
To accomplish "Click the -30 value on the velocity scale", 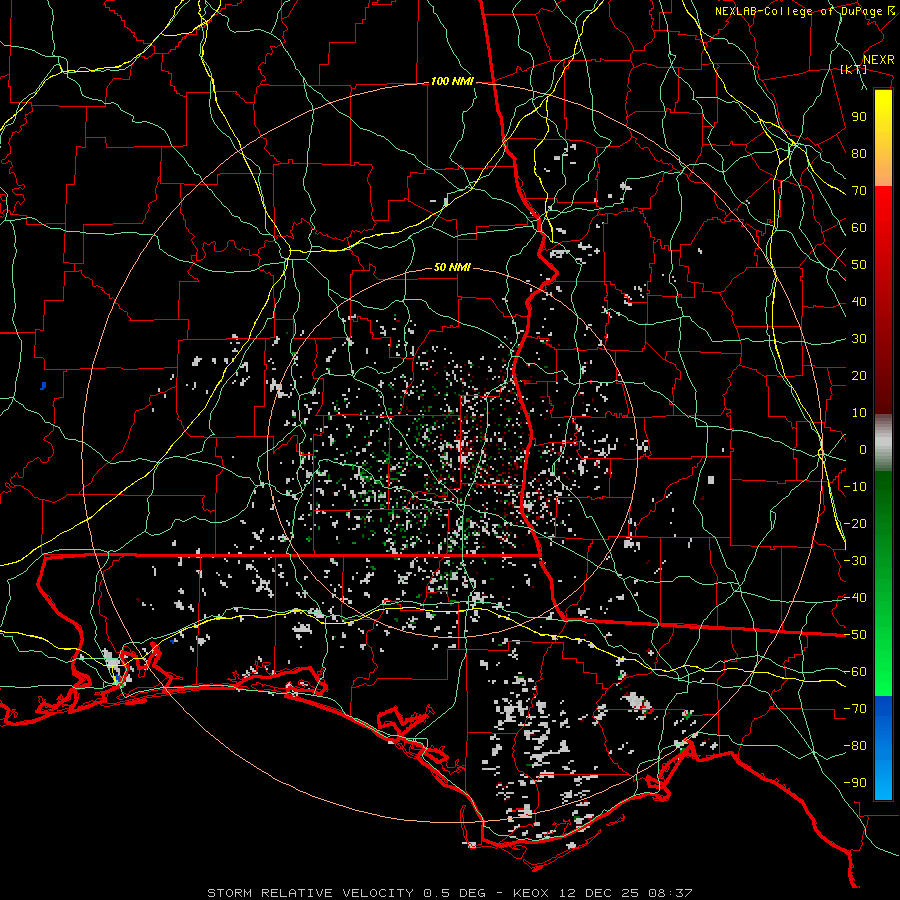I will pyautogui.click(x=855, y=561).
